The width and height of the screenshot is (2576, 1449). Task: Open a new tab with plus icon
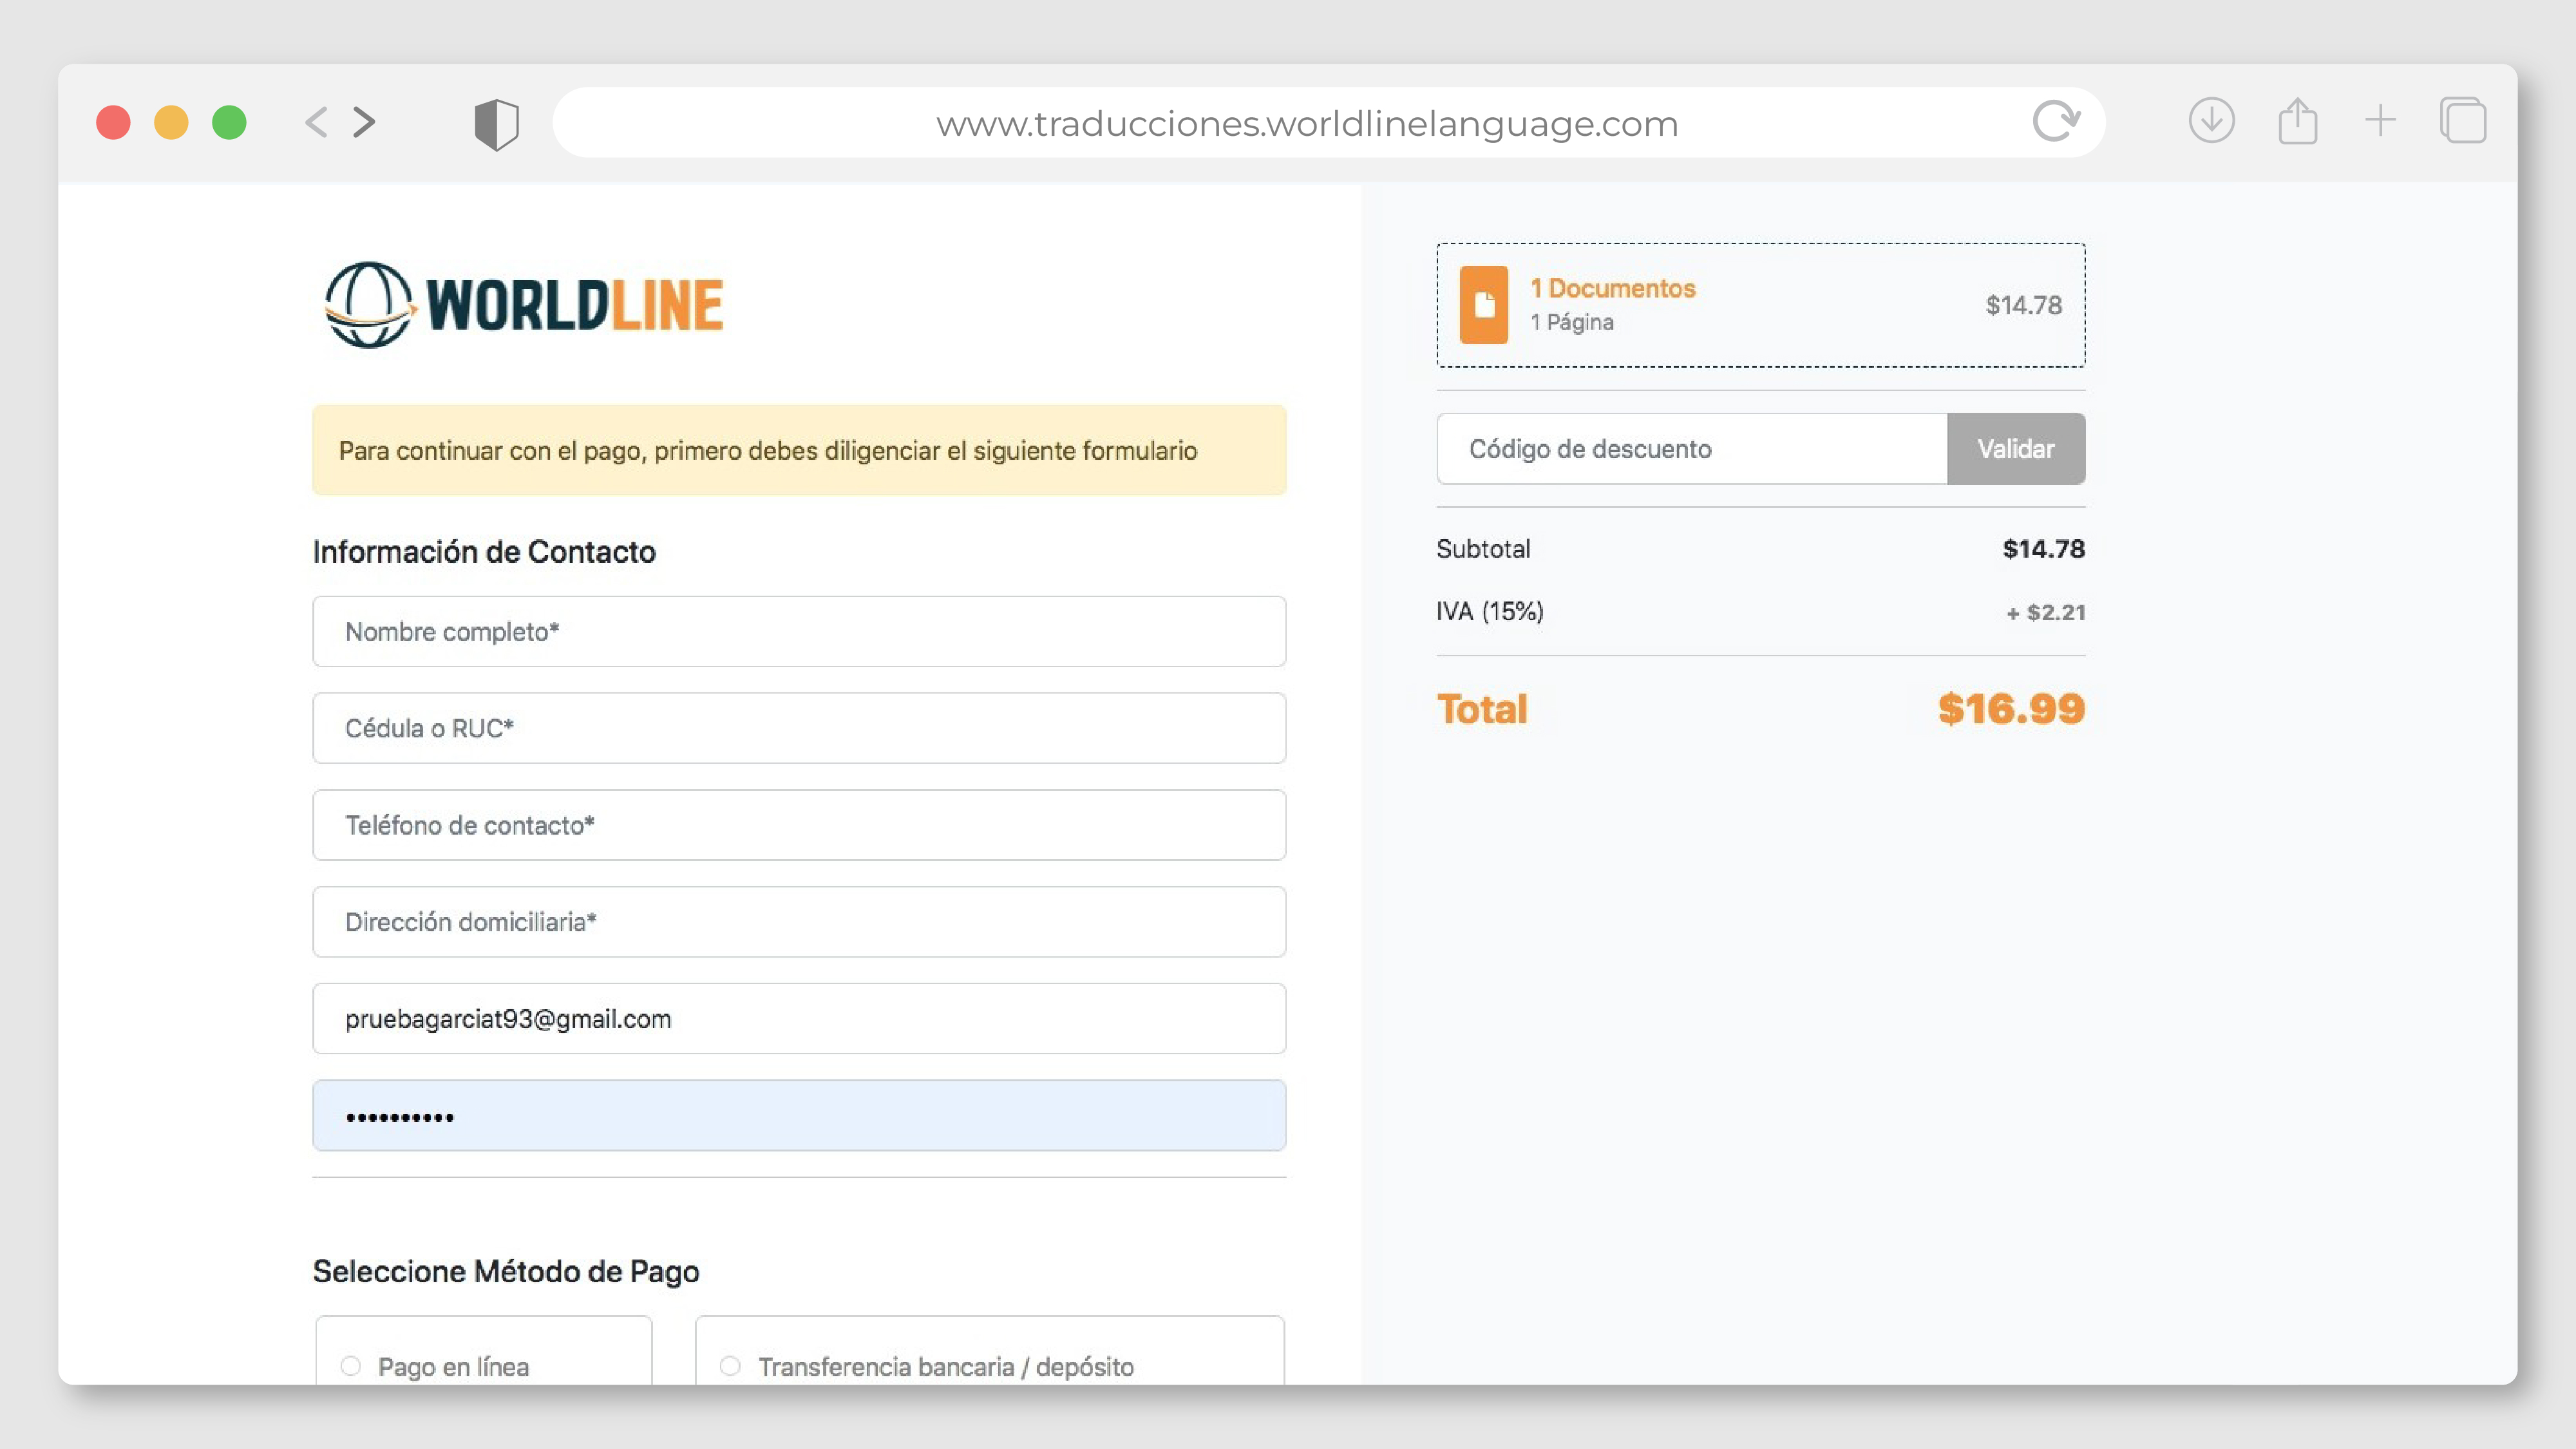[x=2380, y=121]
